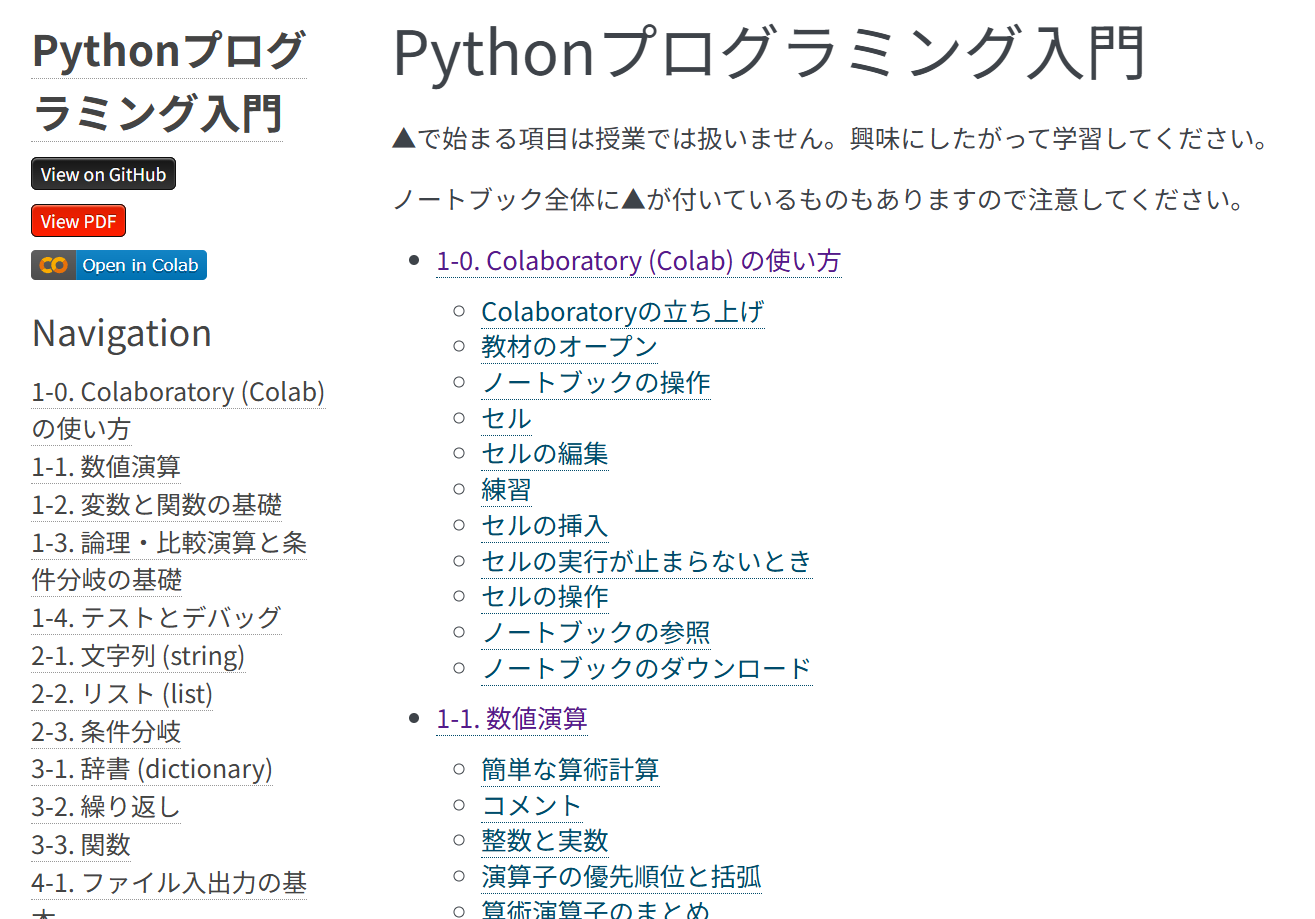Jump to ノートブックのダウンロード section
Screen dimensions: 1315x919
pyautogui.click(x=646, y=668)
